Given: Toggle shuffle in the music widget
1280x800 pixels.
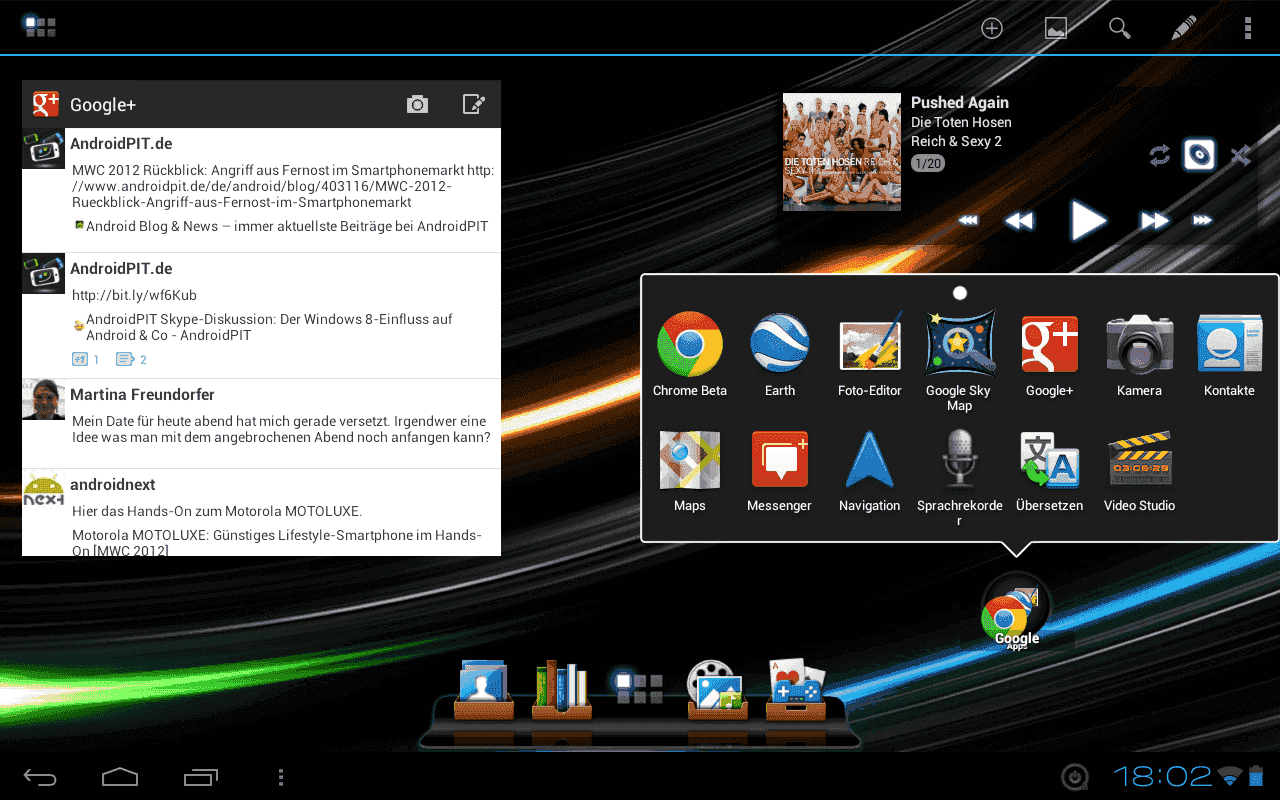Looking at the screenshot, I should (1241, 155).
